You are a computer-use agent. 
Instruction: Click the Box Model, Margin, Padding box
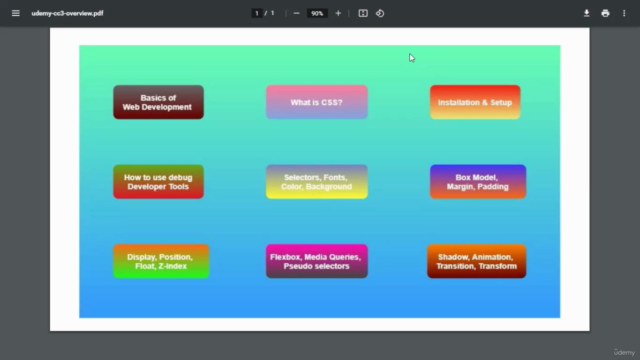tap(478, 182)
